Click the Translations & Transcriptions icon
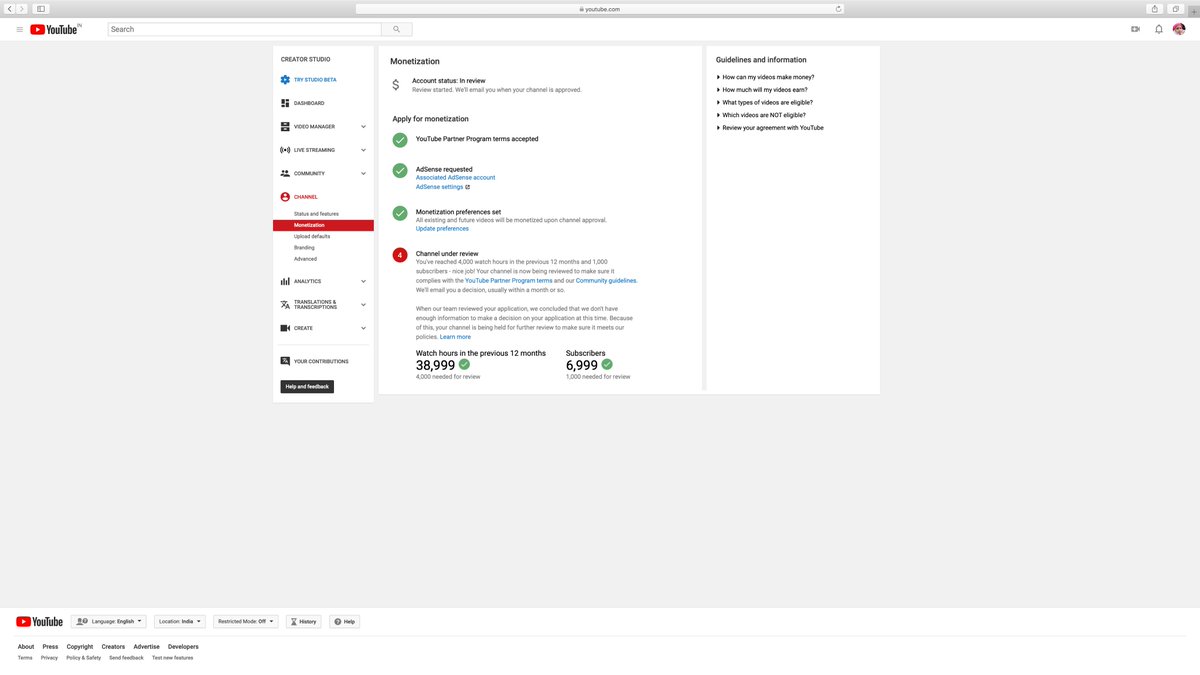 (285, 305)
